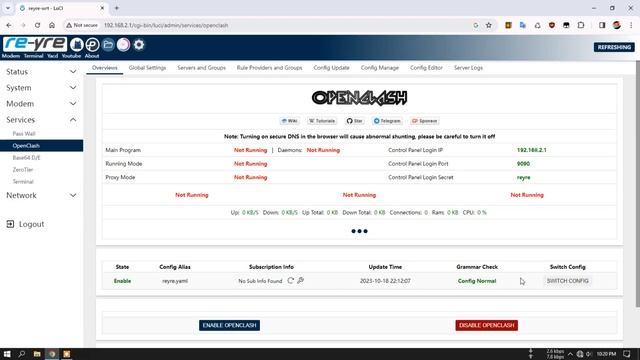Open a new browser tab
640x360 pixels.
tap(117, 8)
